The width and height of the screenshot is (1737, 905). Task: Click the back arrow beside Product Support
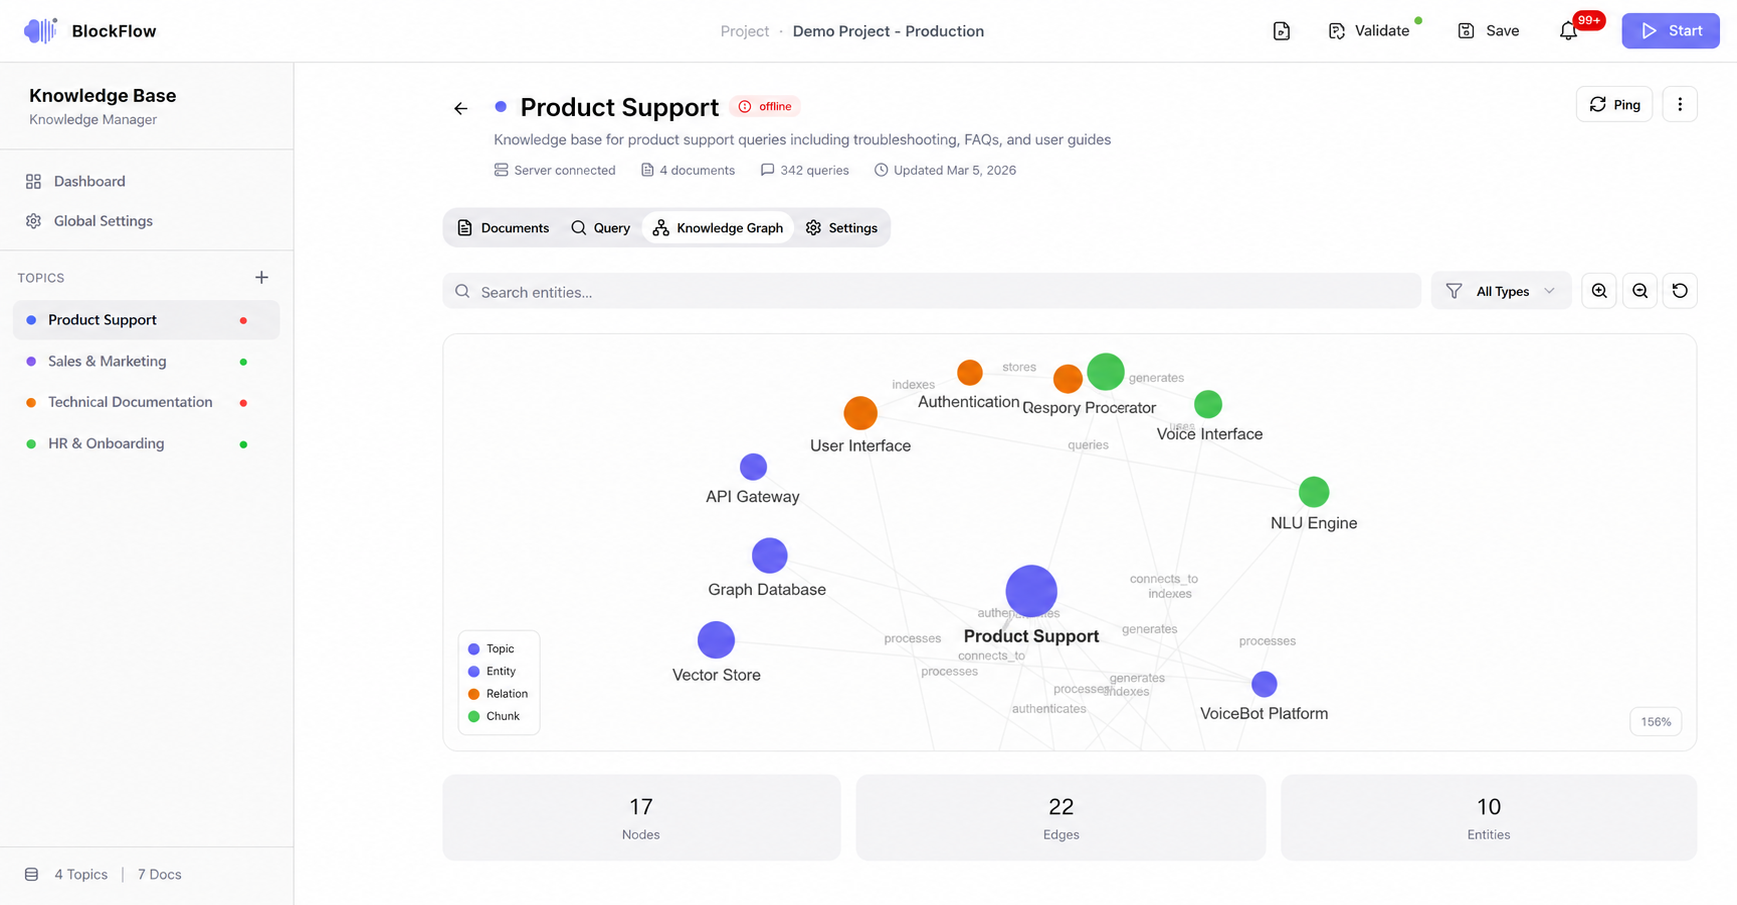(461, 108)
